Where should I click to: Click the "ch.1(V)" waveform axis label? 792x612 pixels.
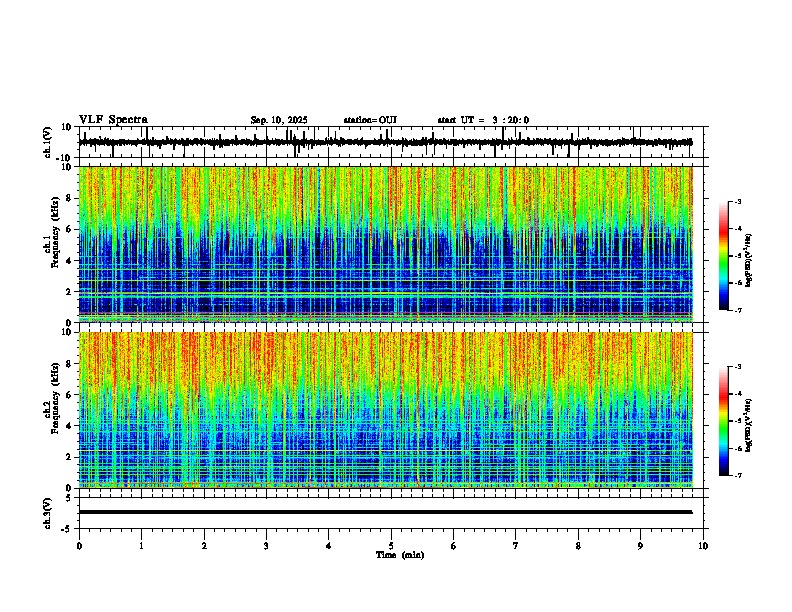tap(48, 142)
